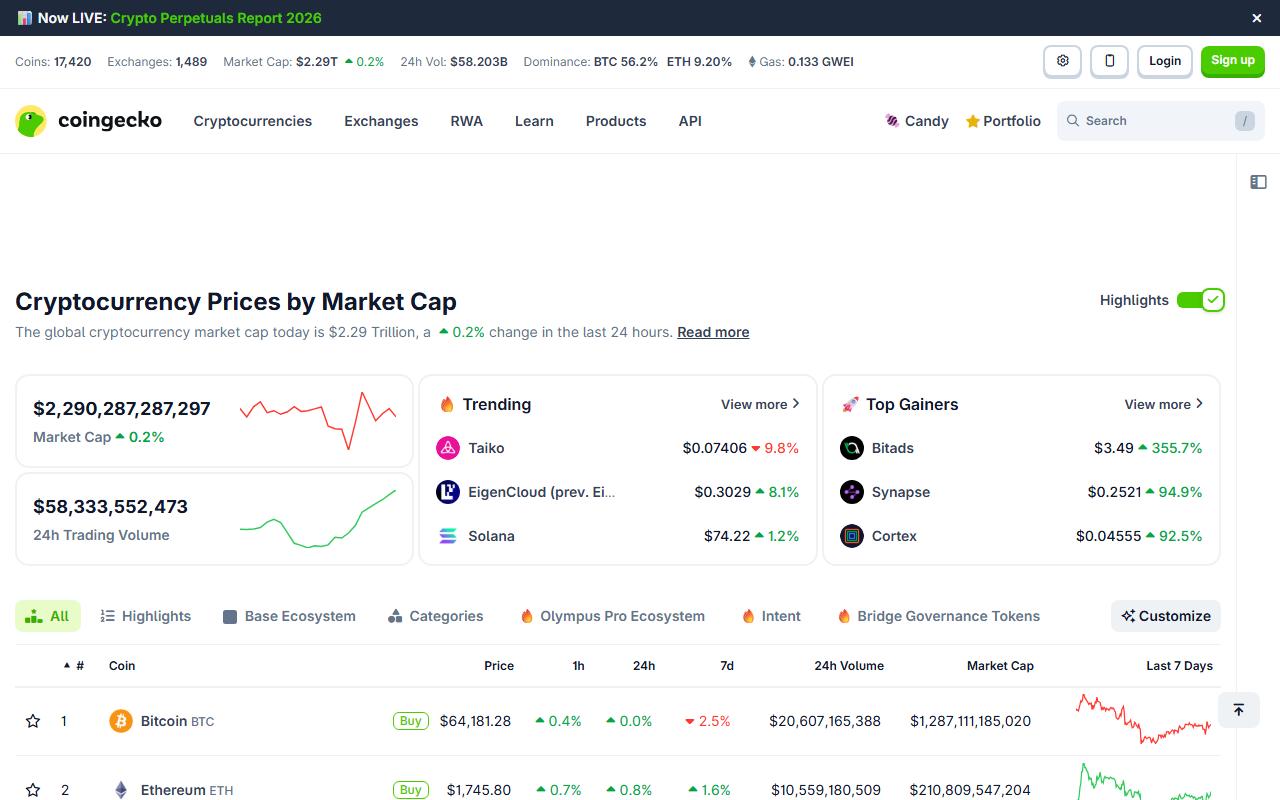Click the Cortex coin logo
Image resolution: width=1280 pixels, height=800 pixels.
[851, 536]
